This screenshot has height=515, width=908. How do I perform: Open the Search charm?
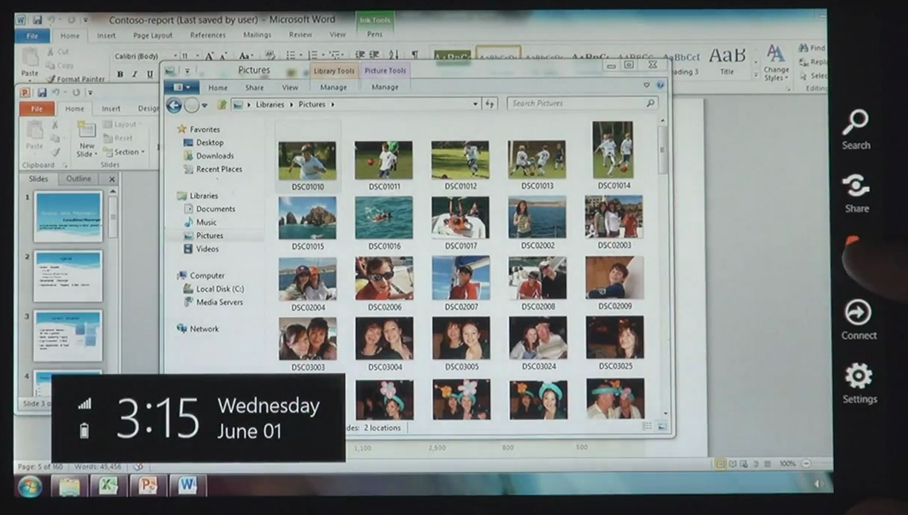coord(855,128)
